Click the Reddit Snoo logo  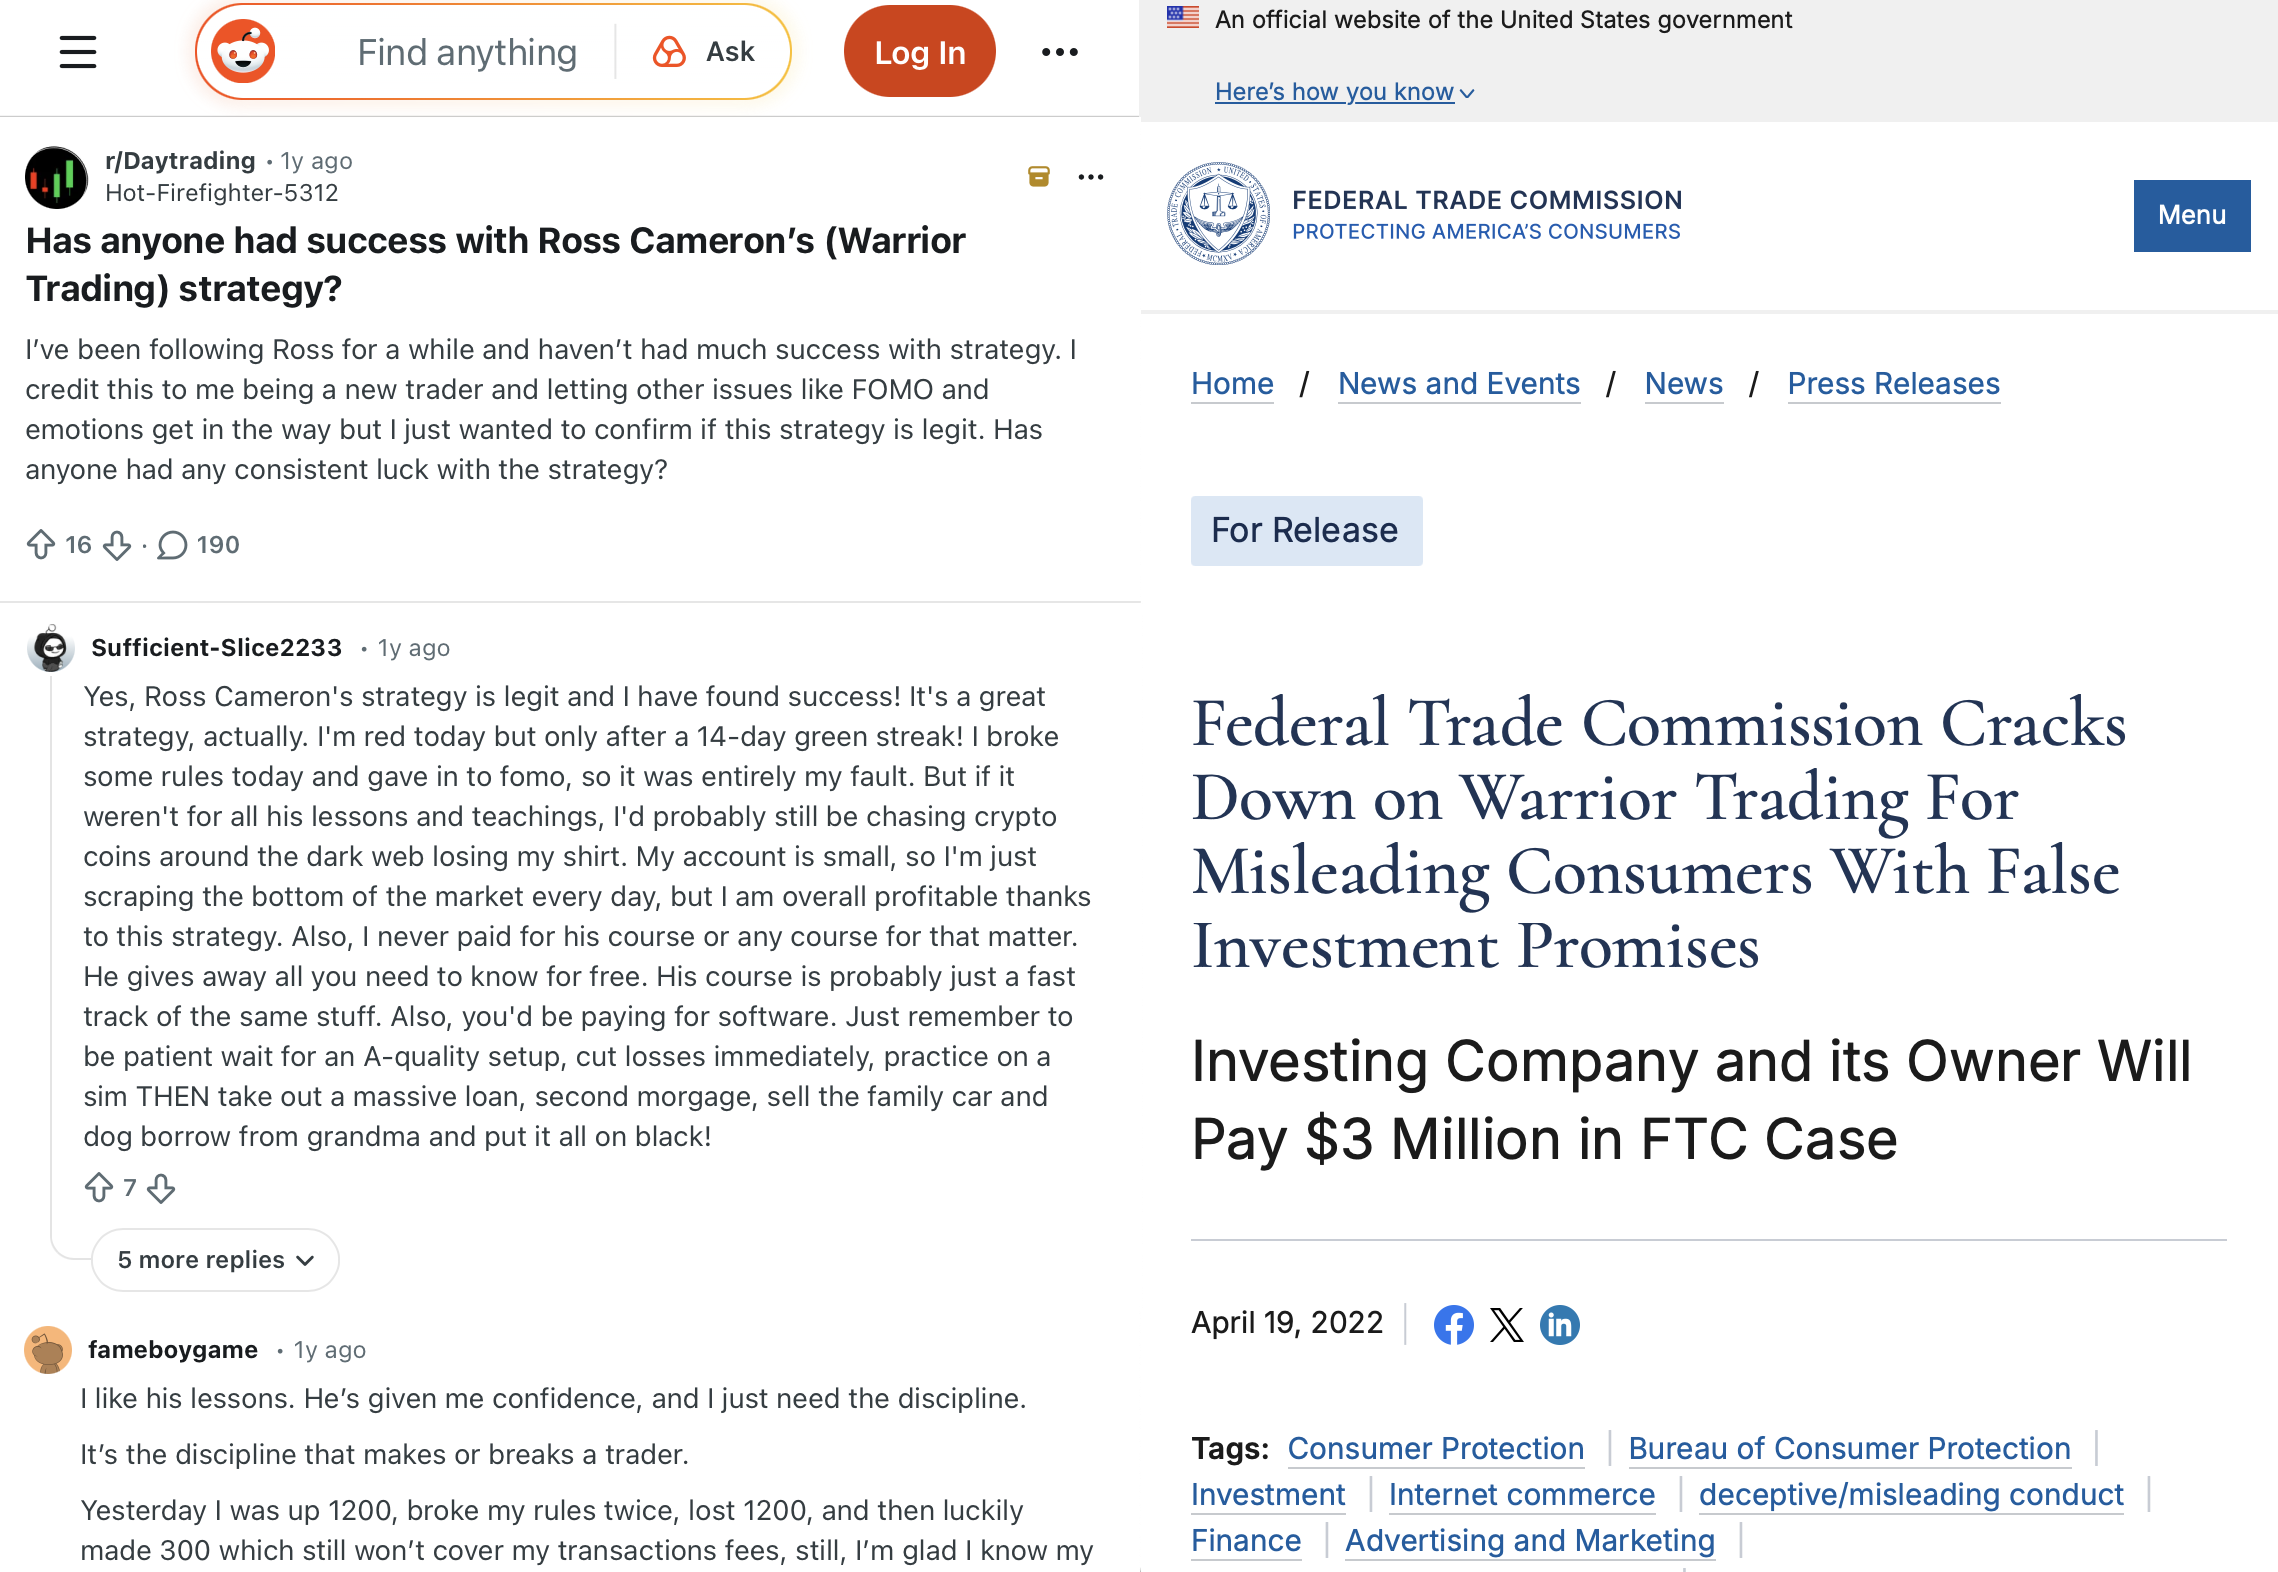243,52
